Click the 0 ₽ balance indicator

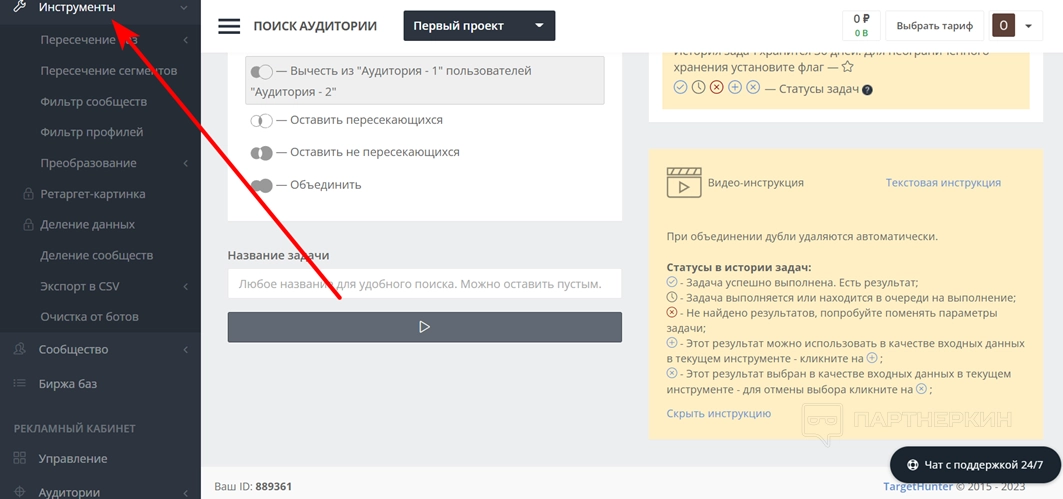click(x=861, y=26)
